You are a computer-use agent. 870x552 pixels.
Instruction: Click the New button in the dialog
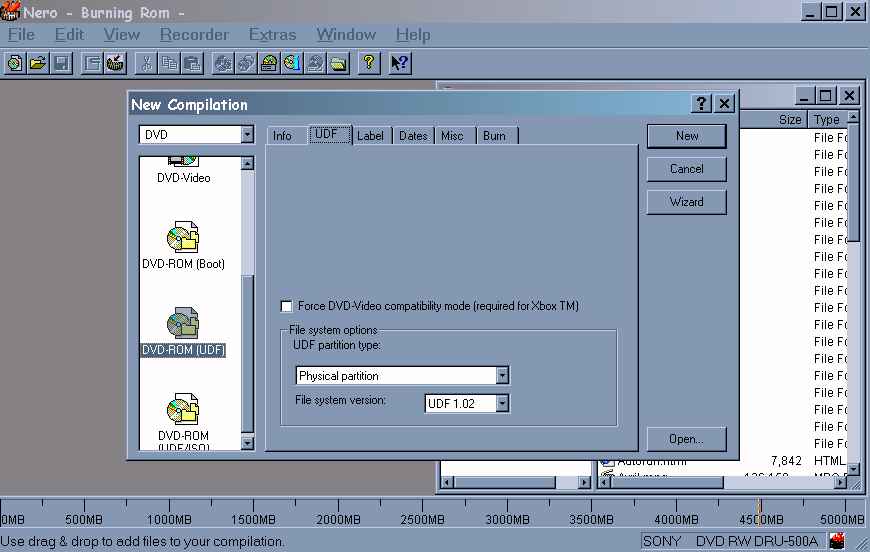pos(687,136)
